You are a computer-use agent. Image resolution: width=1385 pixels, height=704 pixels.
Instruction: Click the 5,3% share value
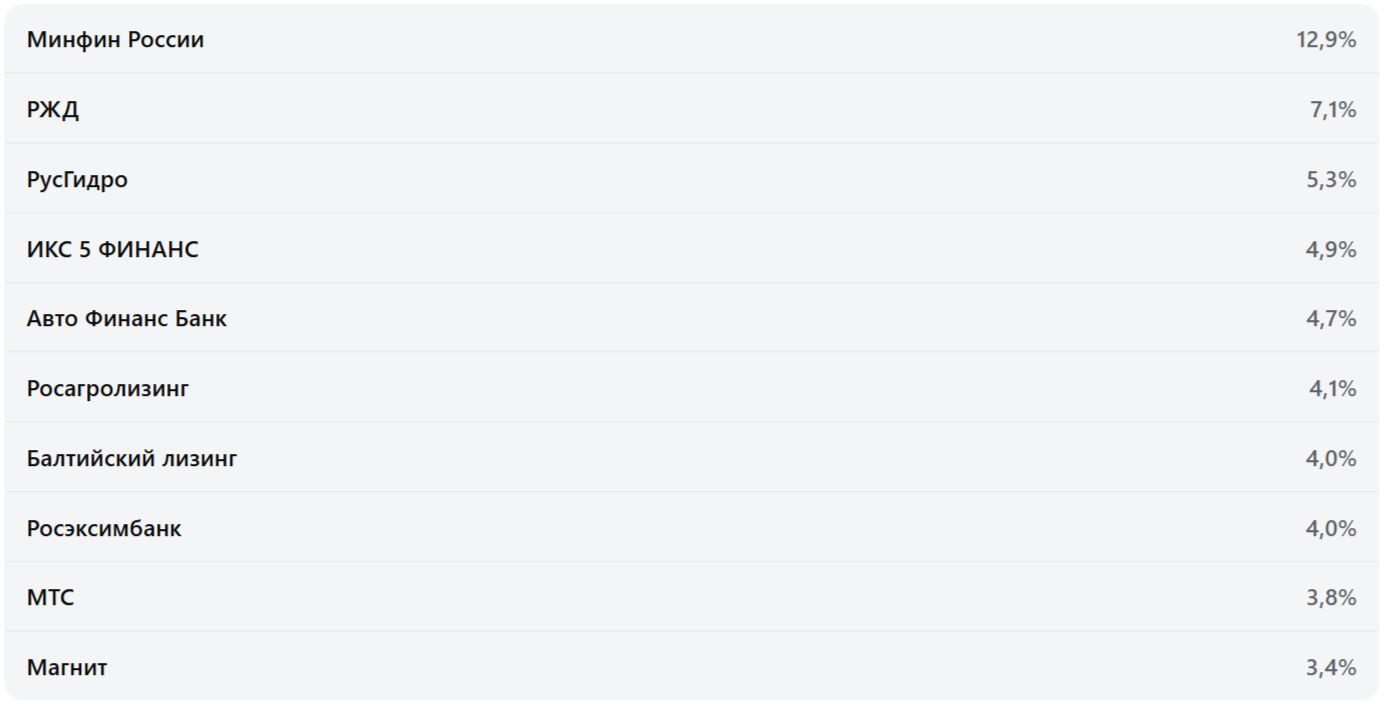tap(1331, 180)
